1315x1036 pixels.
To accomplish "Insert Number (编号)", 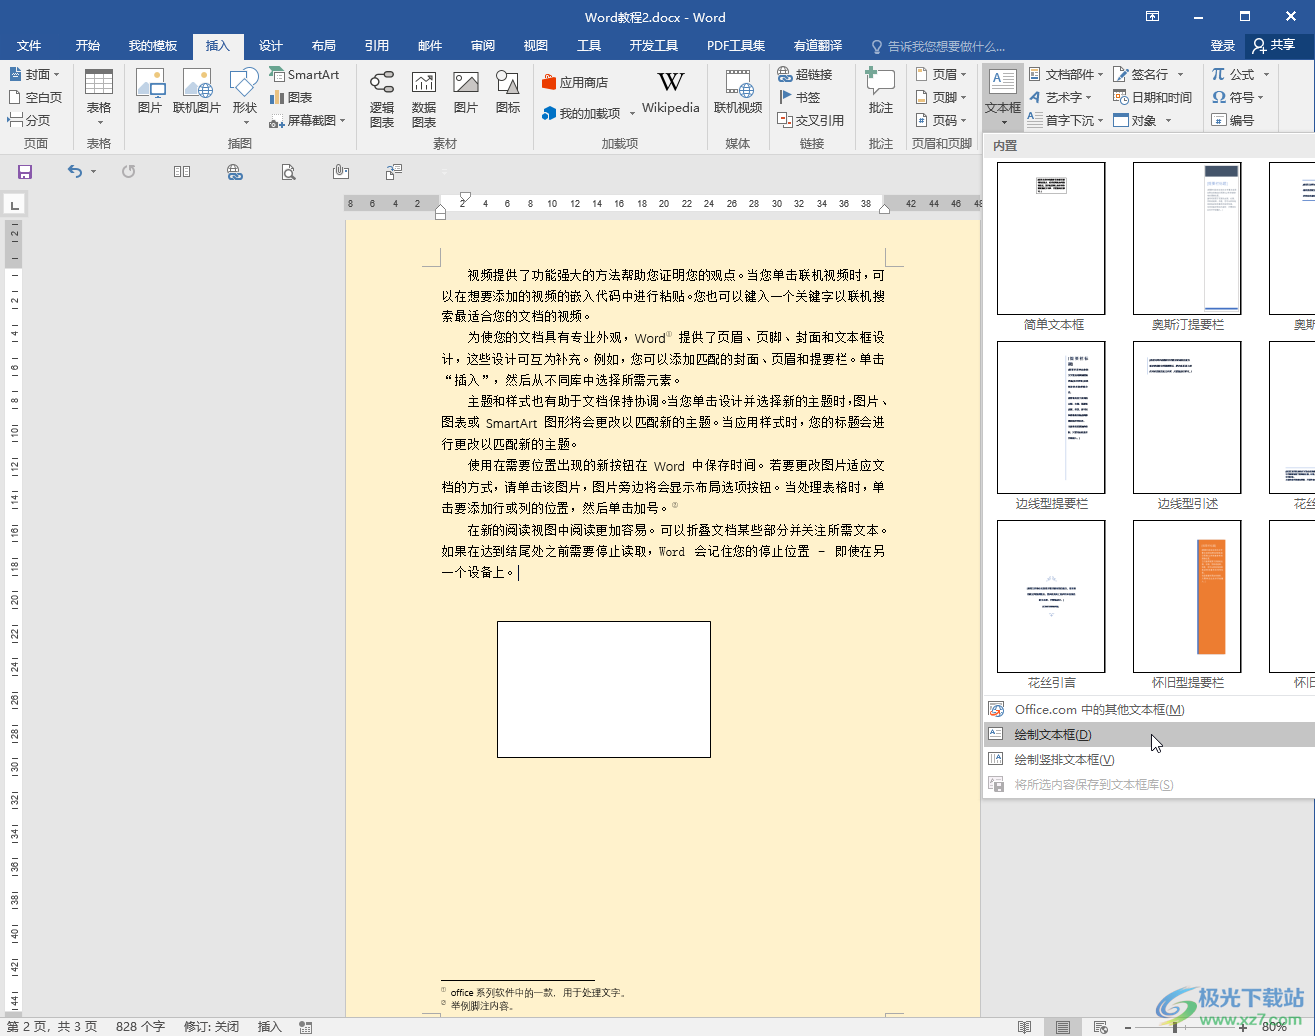I will coord(1232,120).
